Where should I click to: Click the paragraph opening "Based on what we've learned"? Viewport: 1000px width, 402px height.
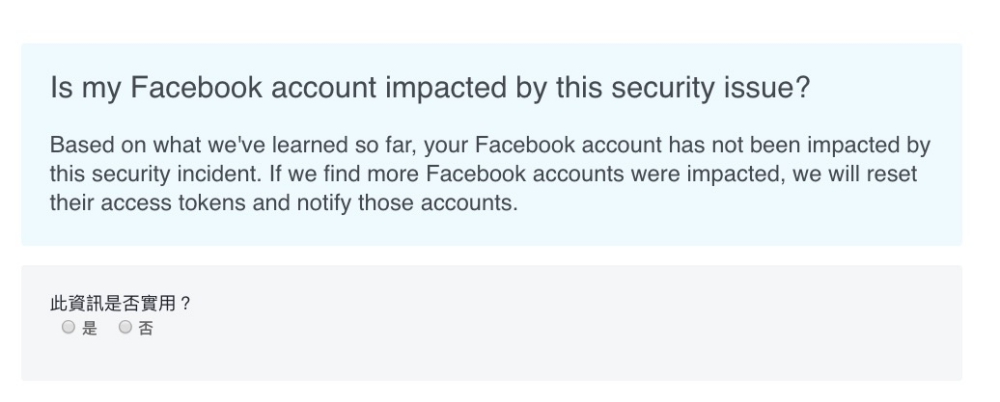click(x=180, y=146)
